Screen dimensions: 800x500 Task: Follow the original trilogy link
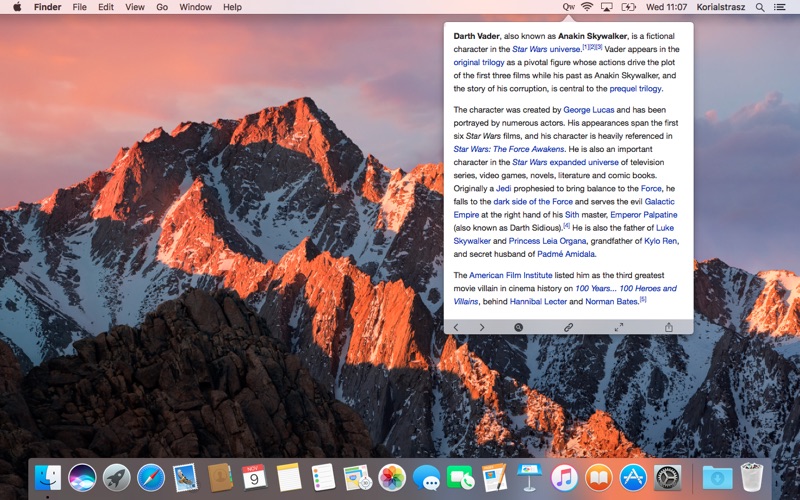click(479, 62)
